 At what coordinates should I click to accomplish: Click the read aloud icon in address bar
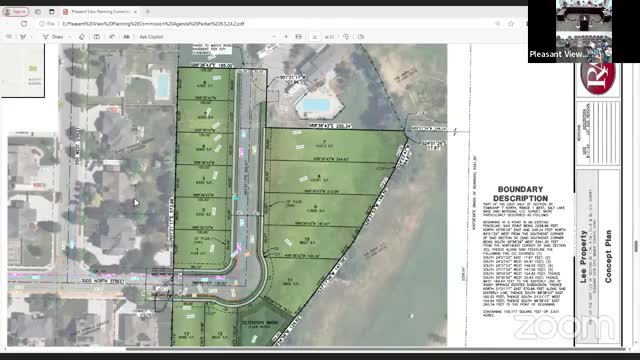[497, 24]
